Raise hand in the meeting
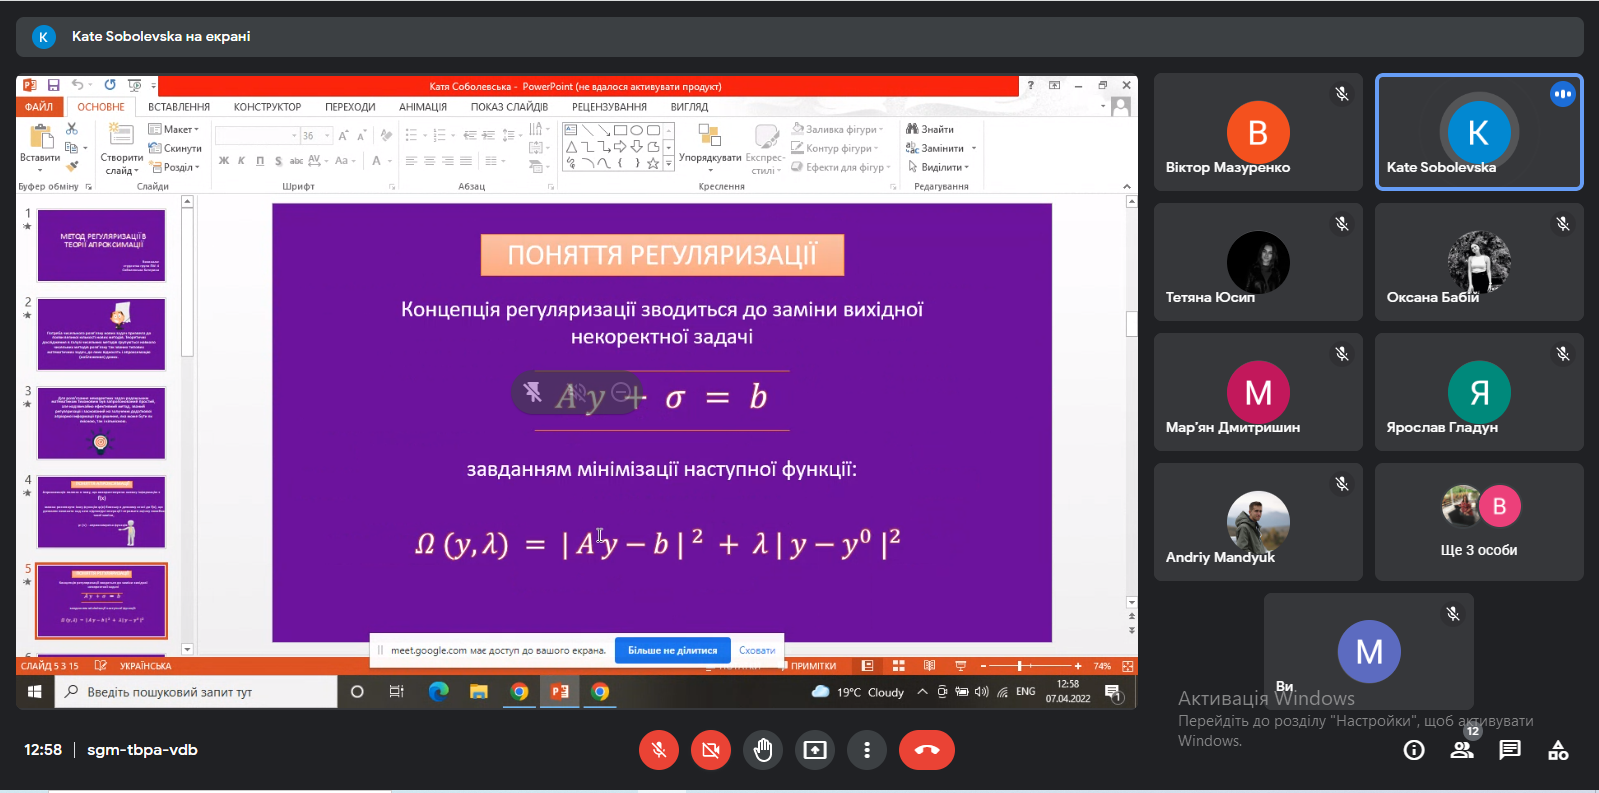 point(763,750)
